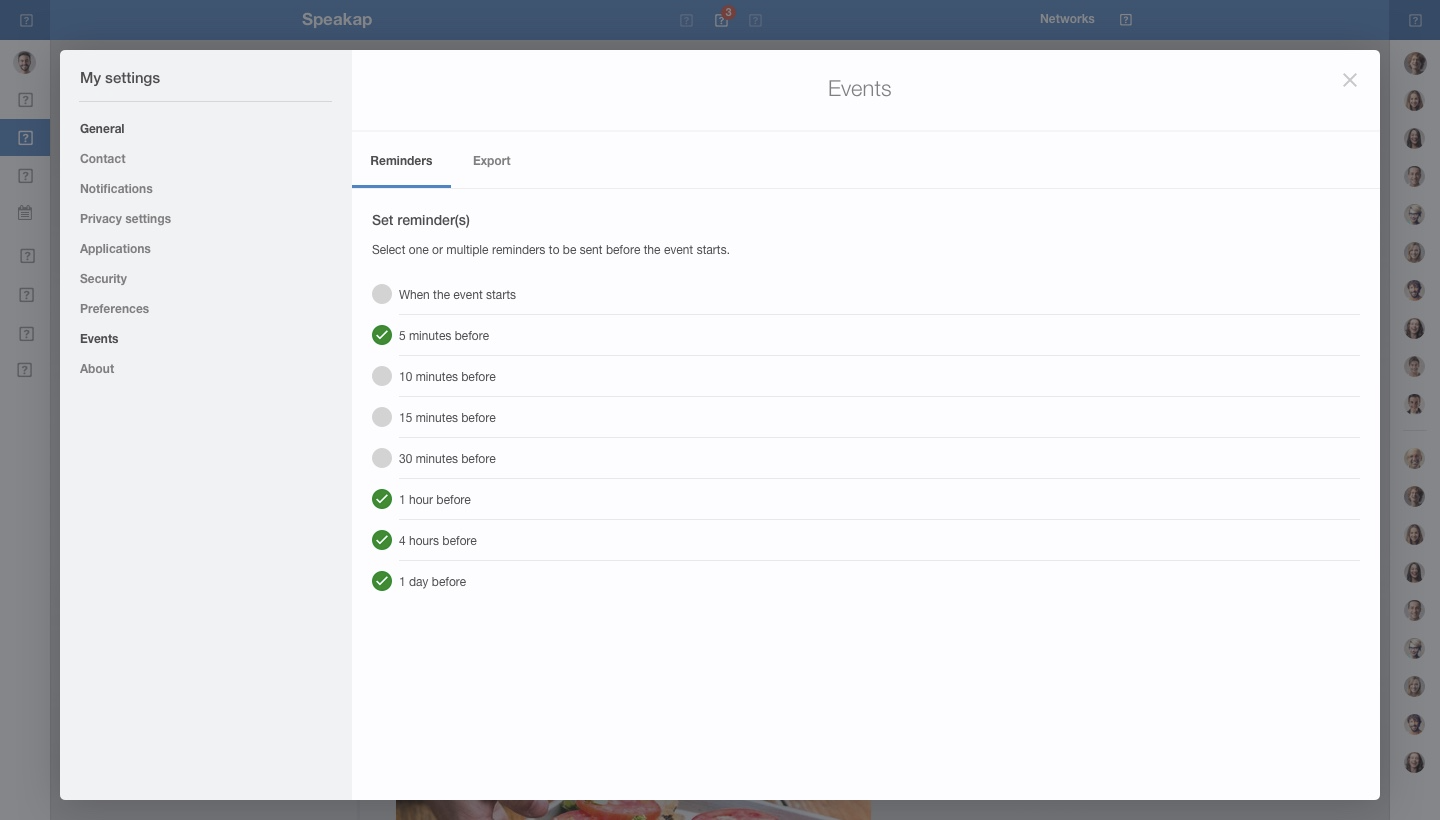Select the highlighted blue left sidebar icon

point(25,138)
